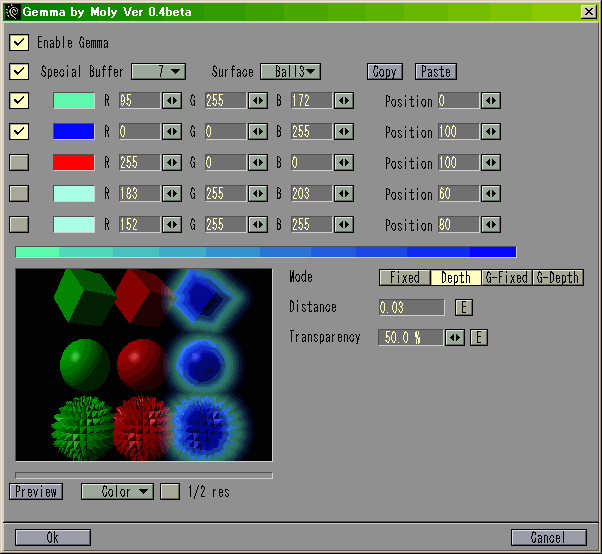Click the preview progress bar below image

(x=144, y=475)
